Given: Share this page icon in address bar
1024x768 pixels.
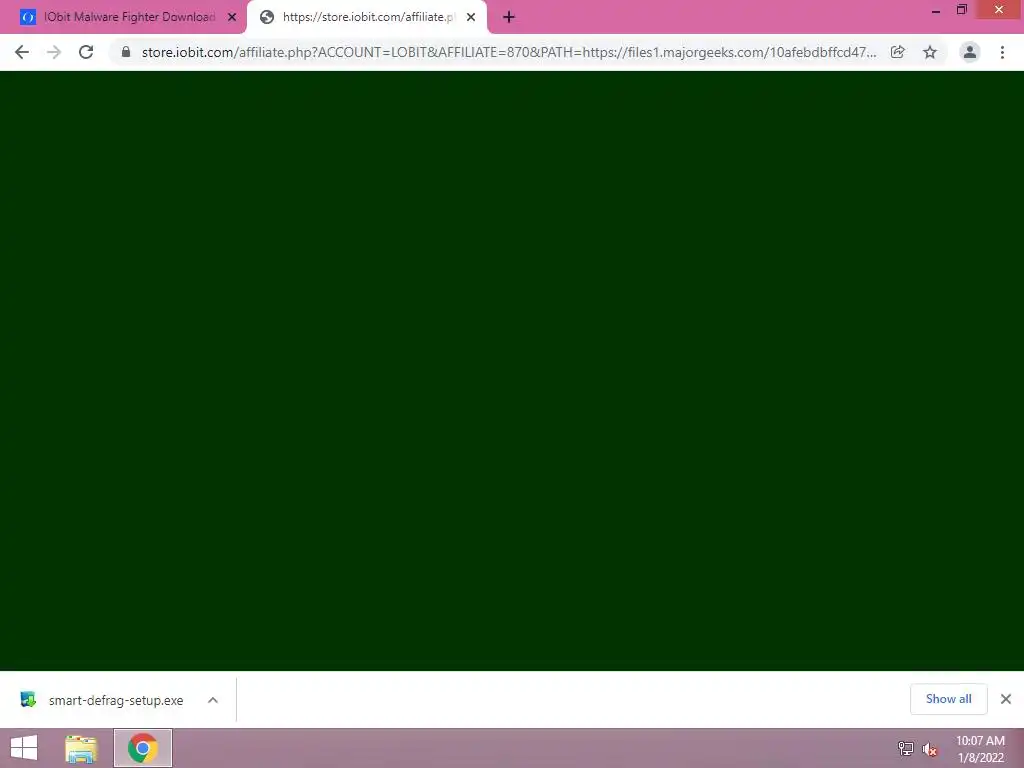Looking at the screenshot, I should pos(898,52).
